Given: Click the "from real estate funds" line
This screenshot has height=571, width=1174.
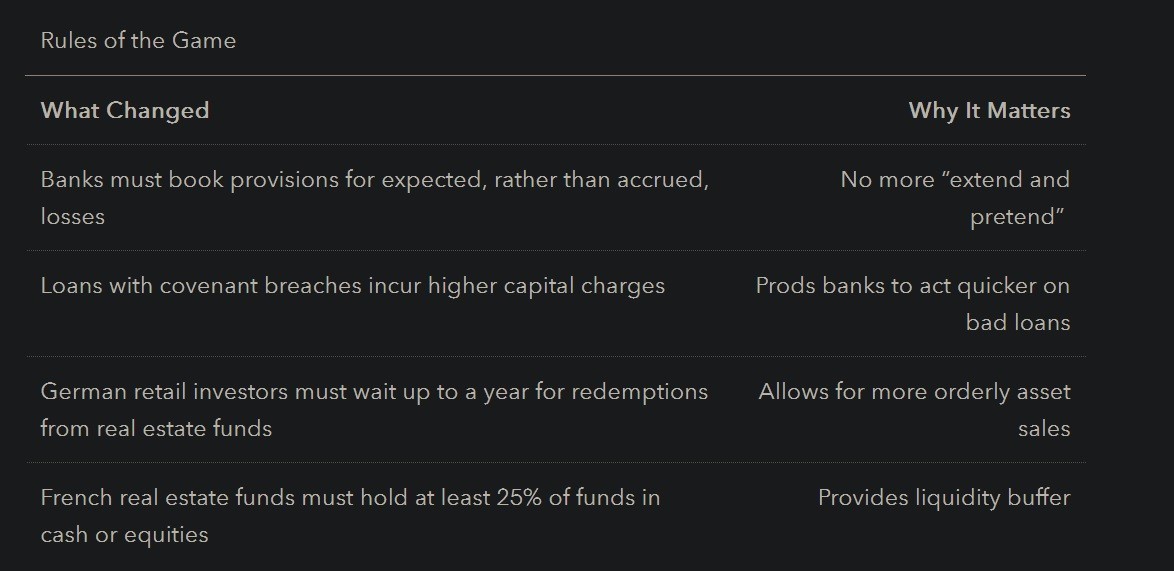Looking at the screenshot, I should 156,429.
